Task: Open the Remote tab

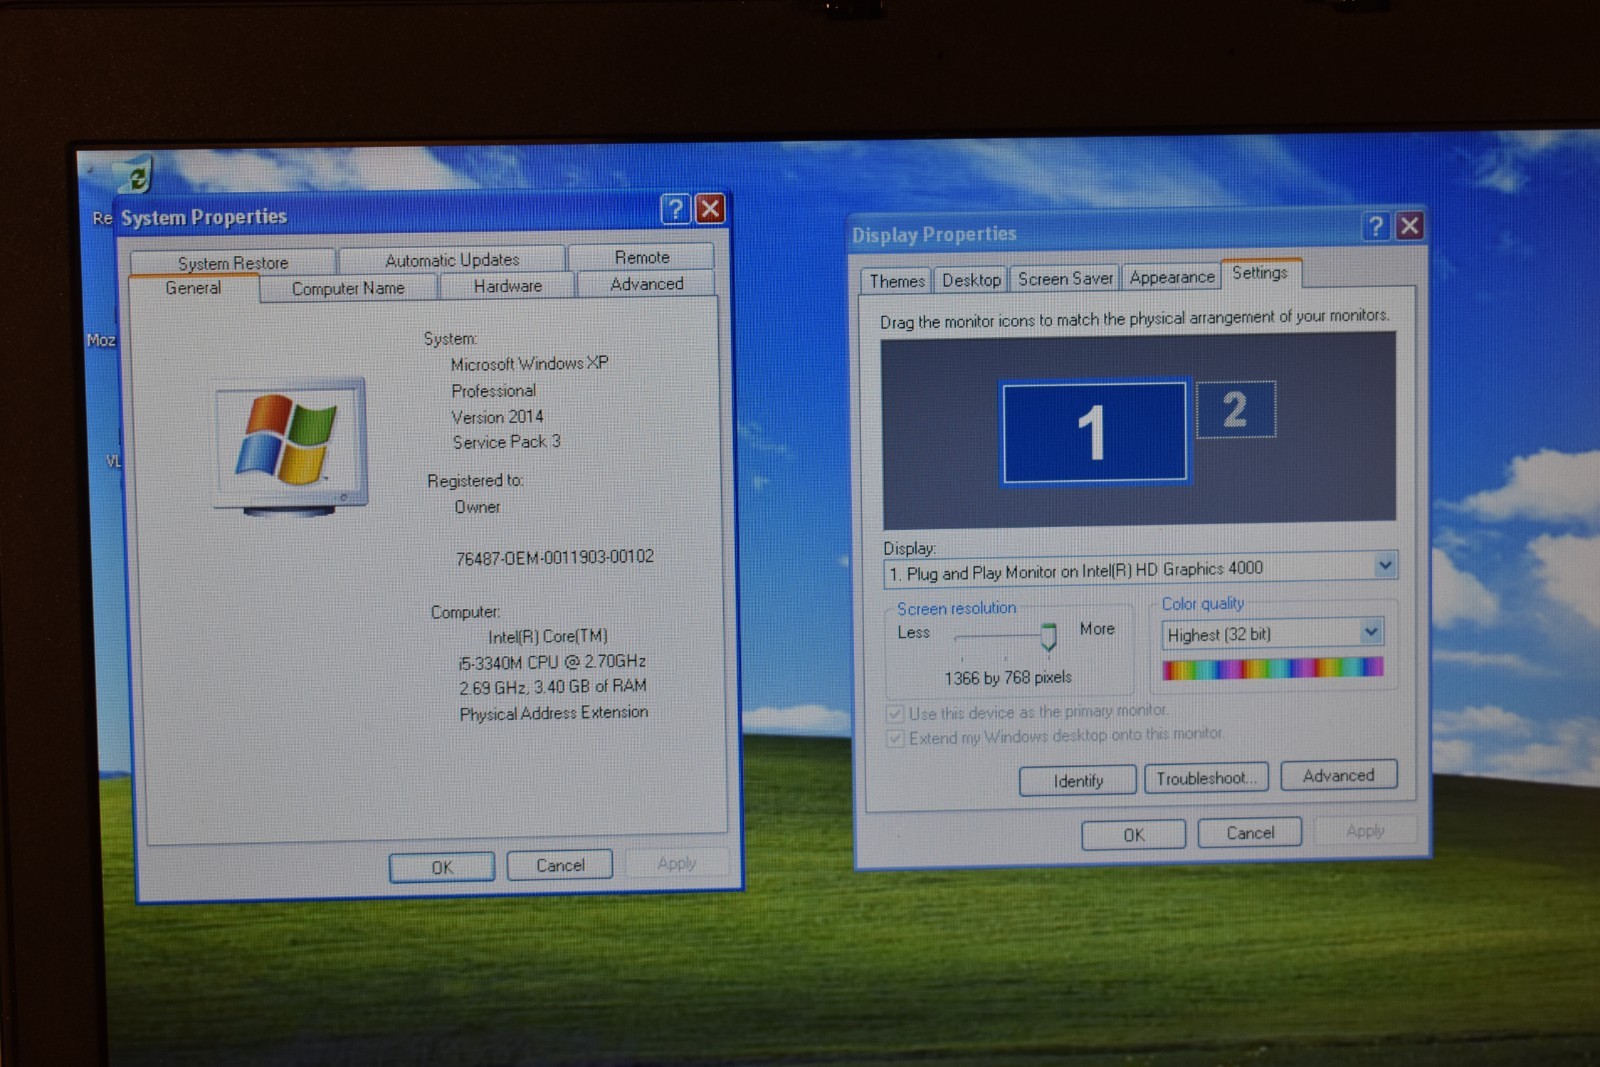Action: pos(642,257)
